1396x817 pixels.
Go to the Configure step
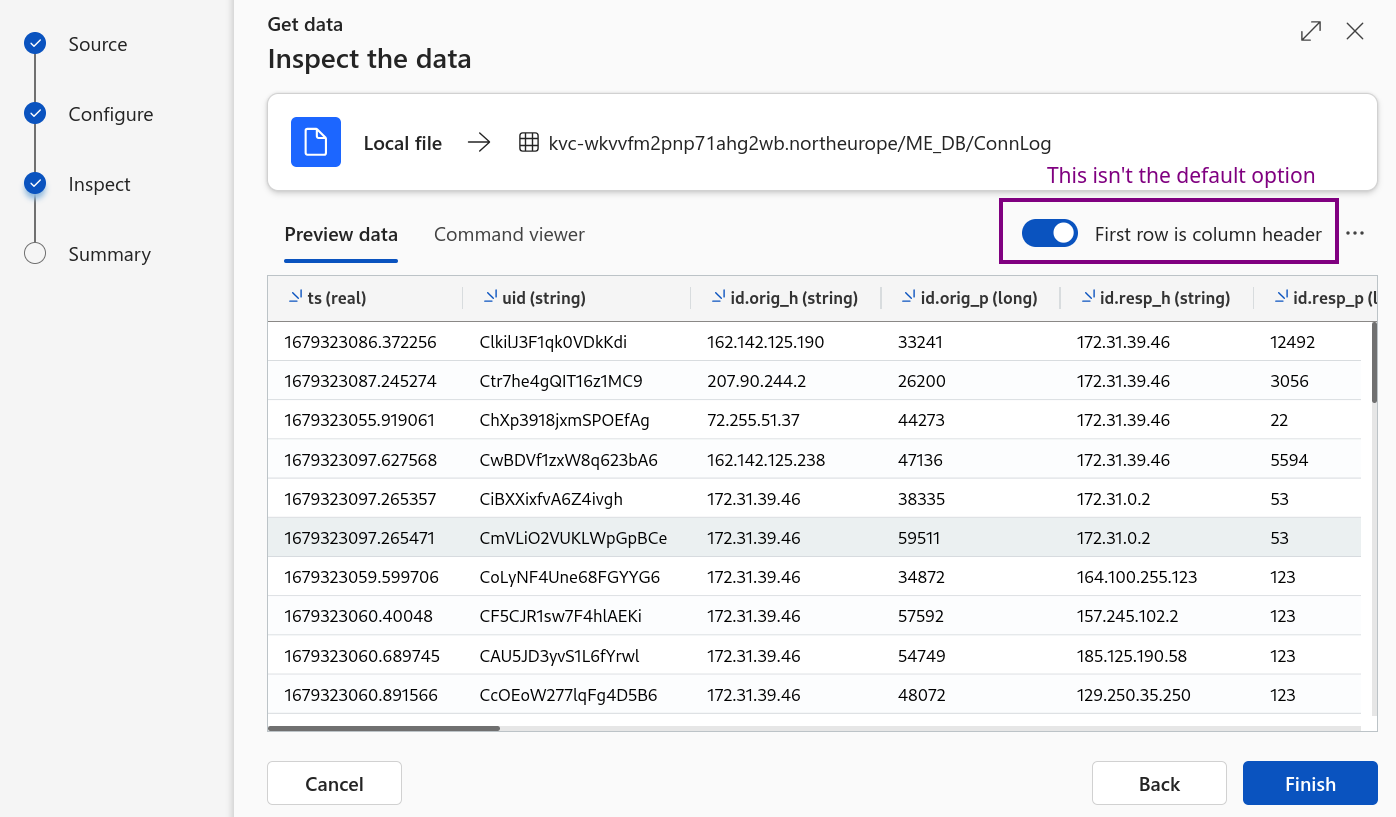111,114
